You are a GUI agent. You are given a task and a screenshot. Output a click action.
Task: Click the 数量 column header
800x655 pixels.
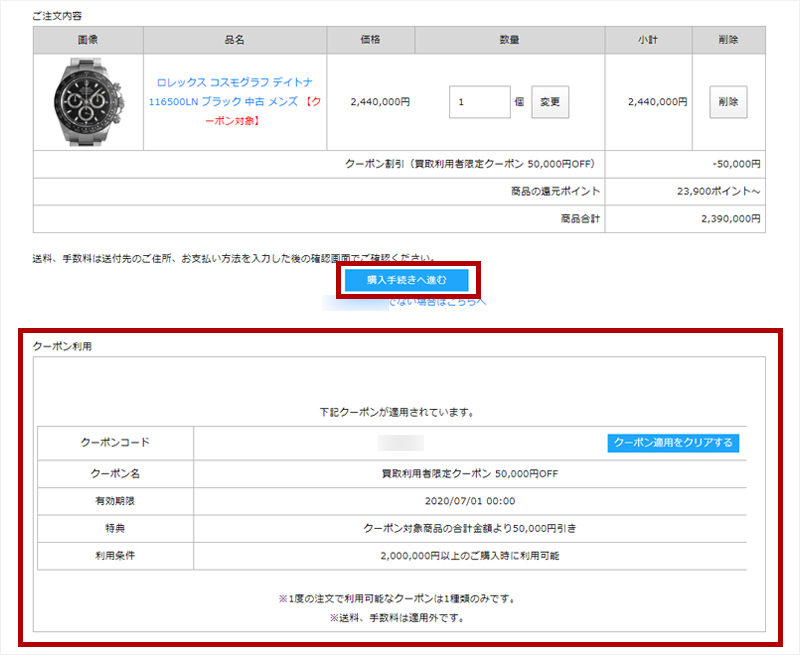pyautogui.click(x=509, y=40)
